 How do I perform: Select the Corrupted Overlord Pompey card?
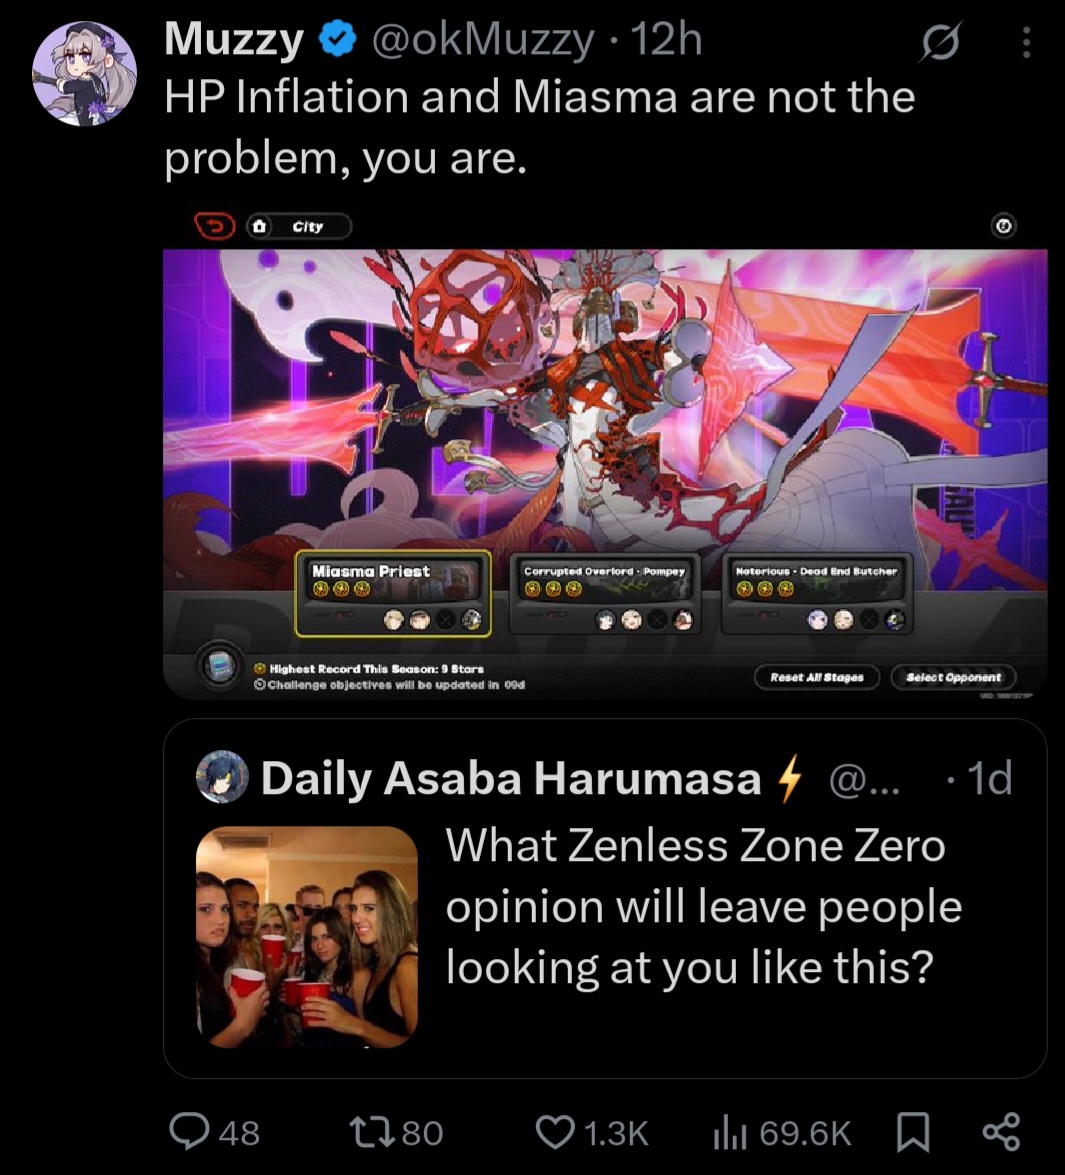(605, 593)
